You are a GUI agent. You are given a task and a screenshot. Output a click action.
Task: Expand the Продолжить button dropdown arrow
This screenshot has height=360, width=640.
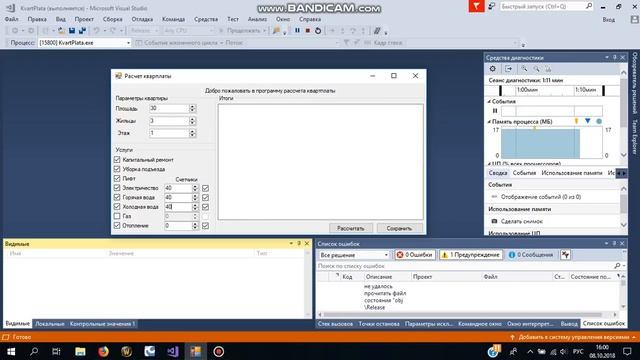coord(264,31)
